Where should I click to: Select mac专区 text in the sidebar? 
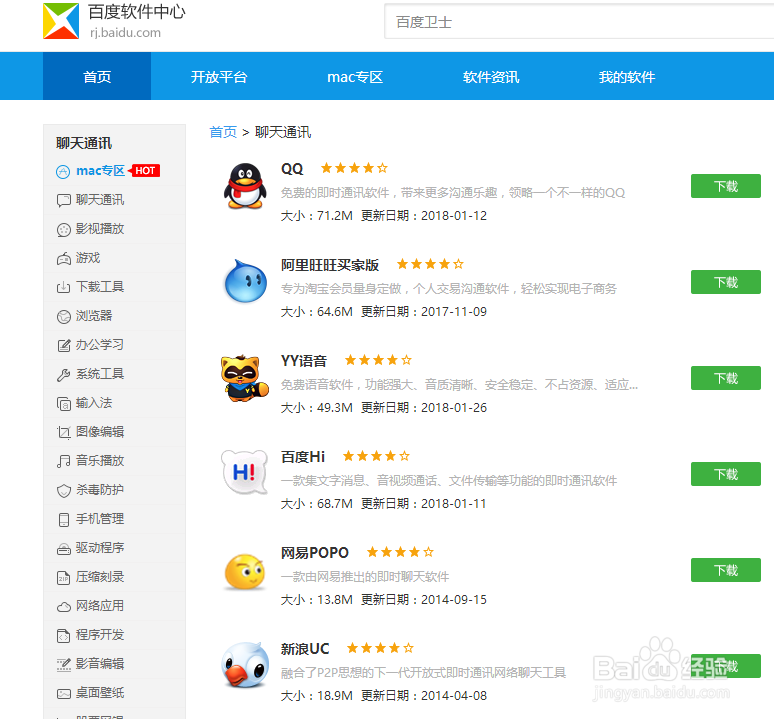tap(100, 171)
